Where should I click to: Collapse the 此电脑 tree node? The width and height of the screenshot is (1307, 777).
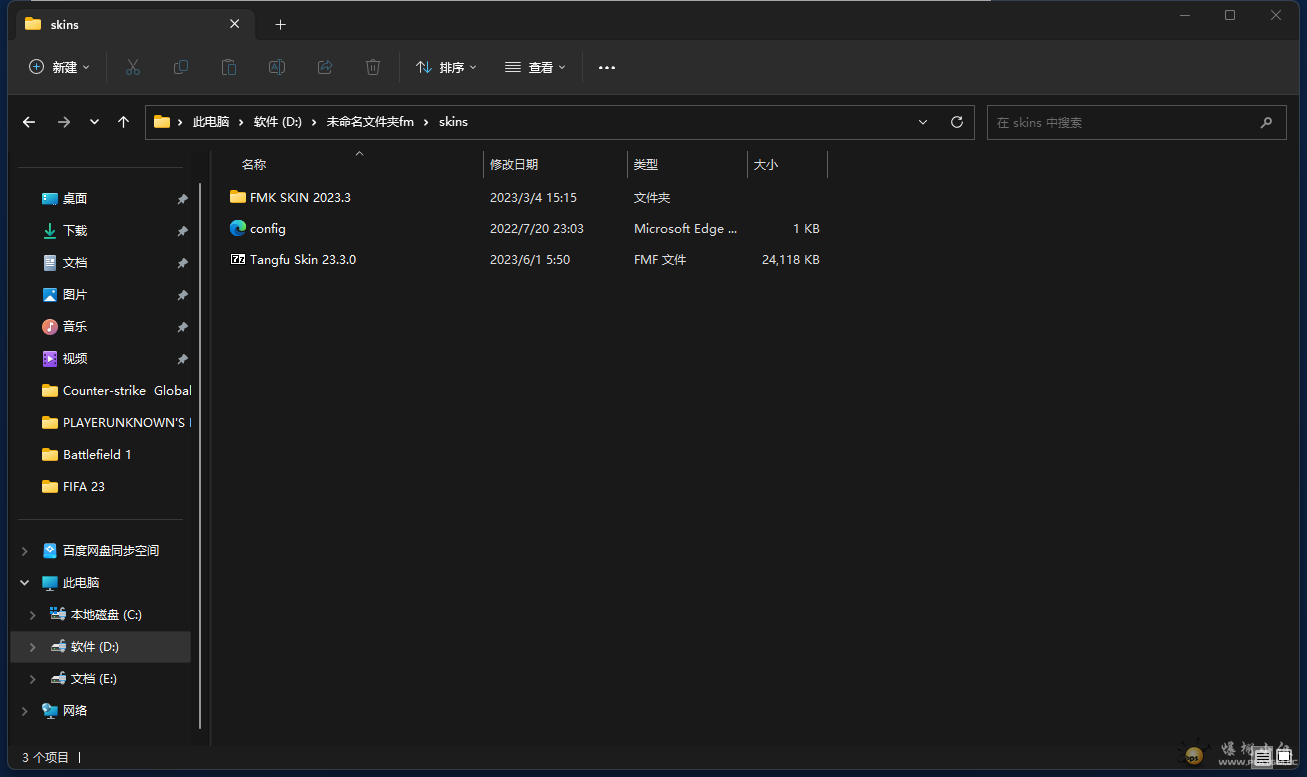pos(25,583)
